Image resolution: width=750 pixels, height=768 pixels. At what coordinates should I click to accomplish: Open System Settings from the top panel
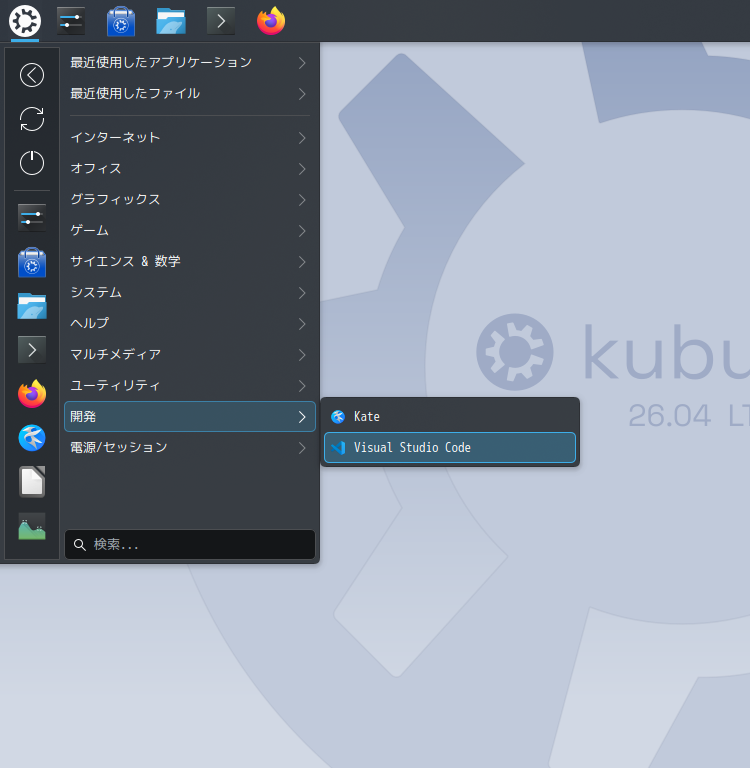coord(71,21)
